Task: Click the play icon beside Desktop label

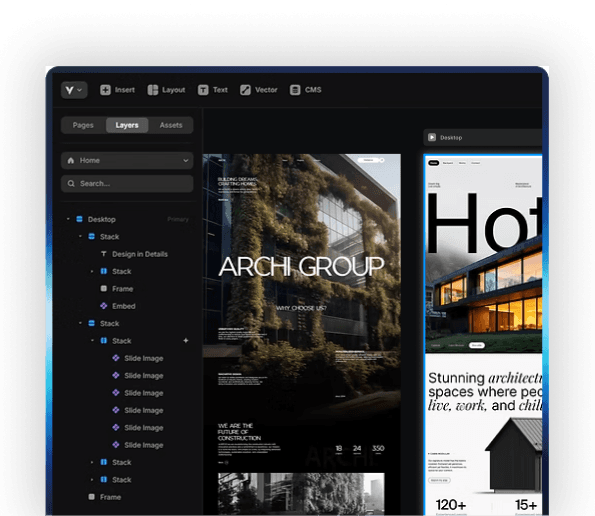Action: (432, 137)
